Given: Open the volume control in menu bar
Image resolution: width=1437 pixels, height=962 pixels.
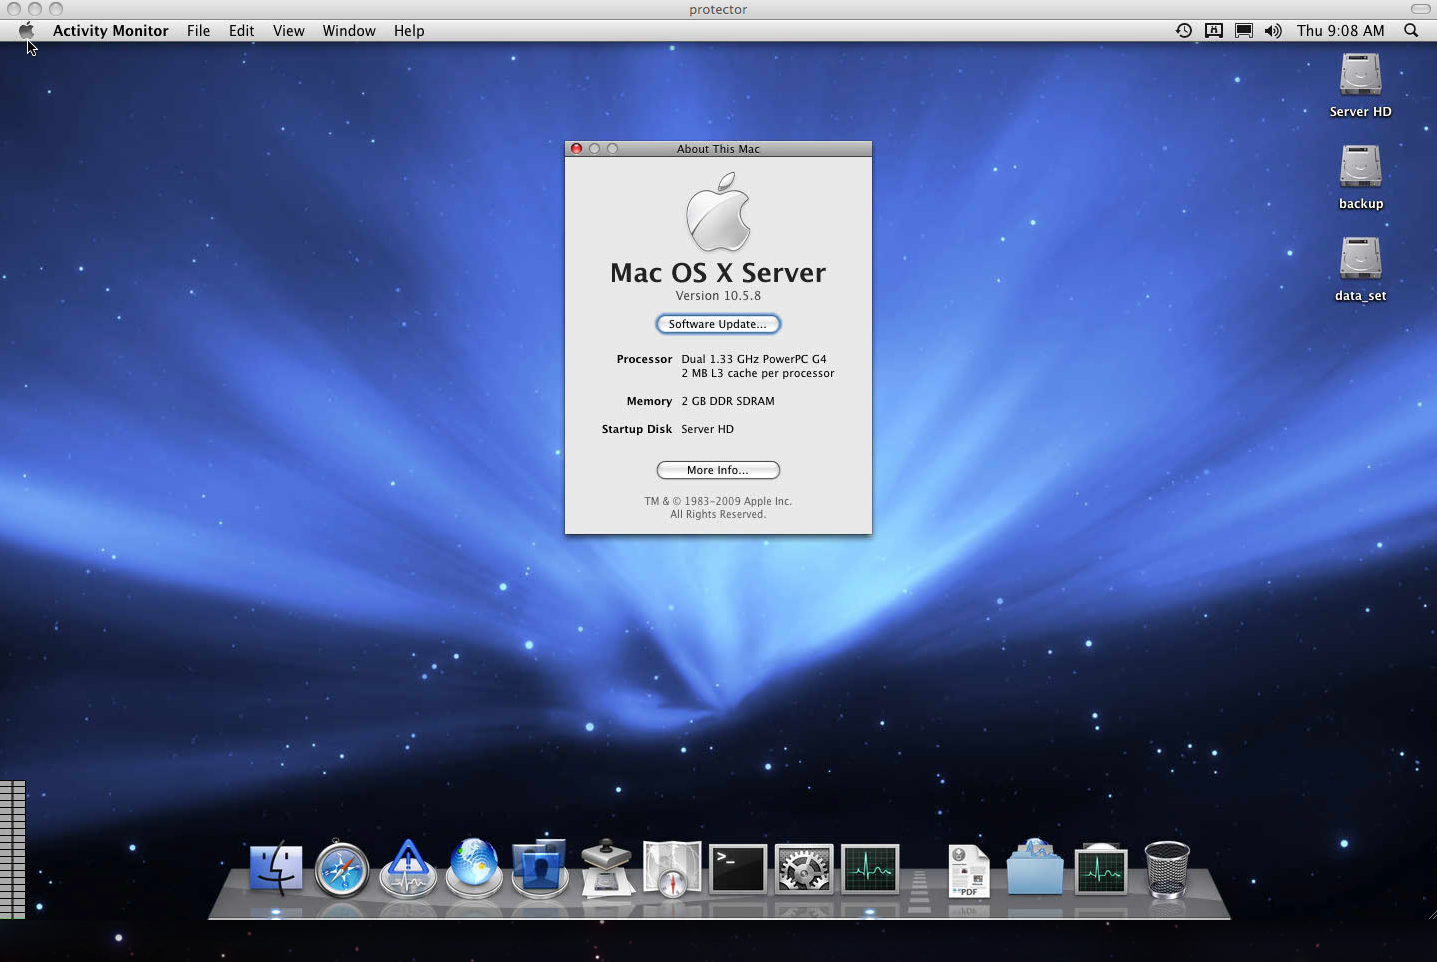Looking at the screenshot, I should [1273, 30].
